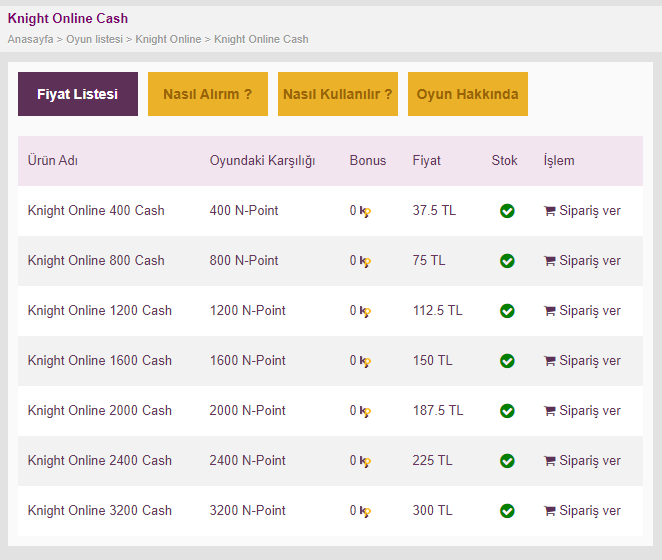Click green stock checkmark for 2000 Cash
Image resolution: width=662 pixels, height=560 pixels.
507,410
